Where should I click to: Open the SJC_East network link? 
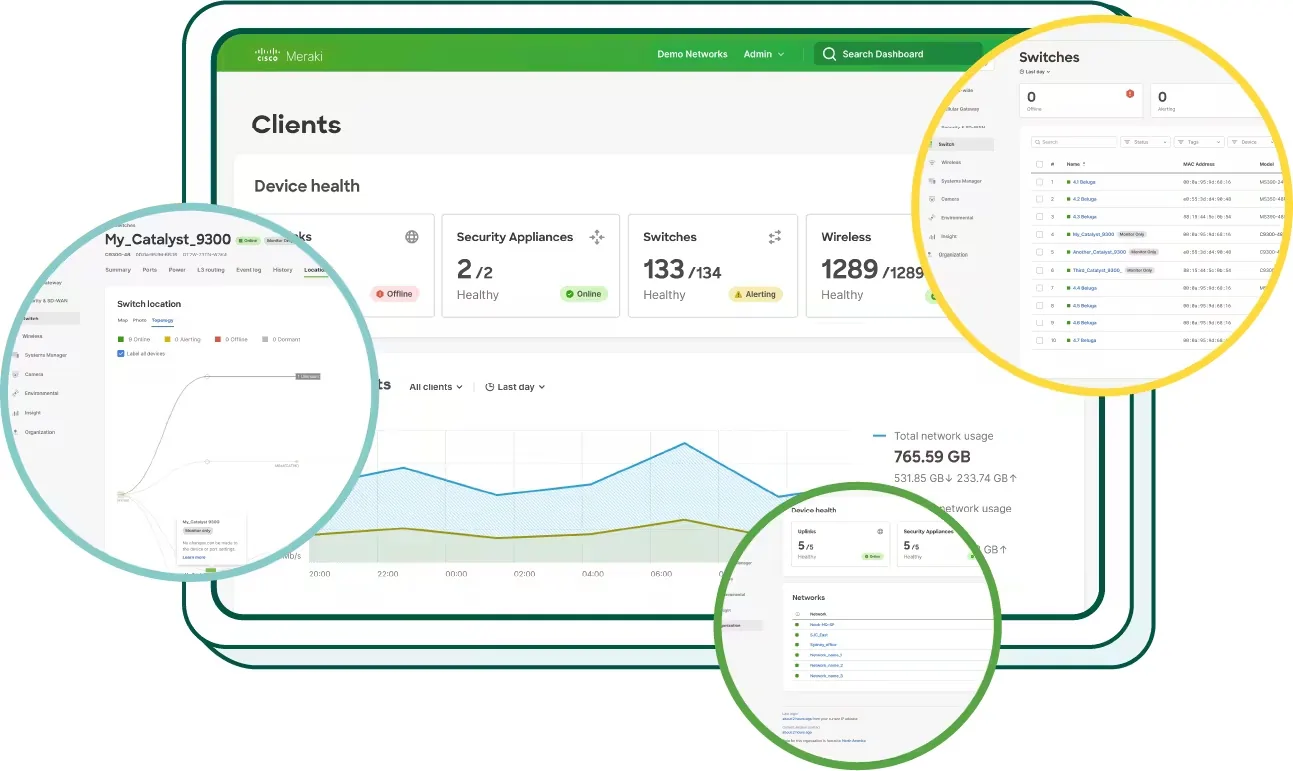click(x=820, y=635)
